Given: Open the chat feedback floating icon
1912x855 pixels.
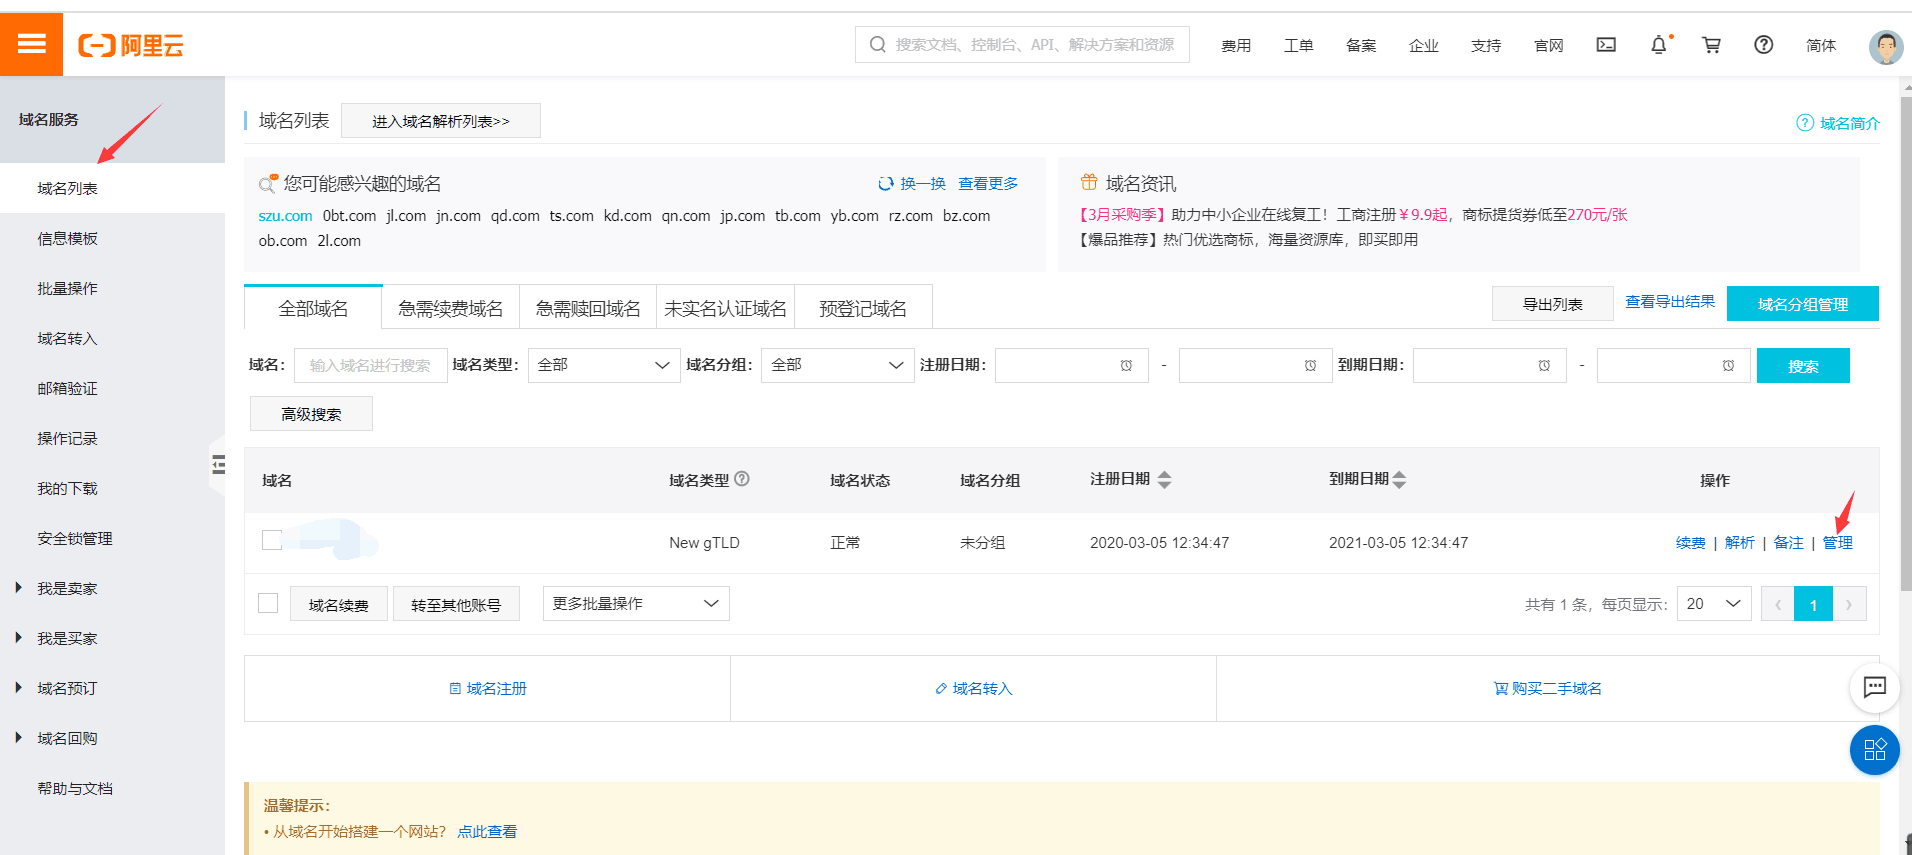Looking at the screenshot, I should tap(1875, 687).
